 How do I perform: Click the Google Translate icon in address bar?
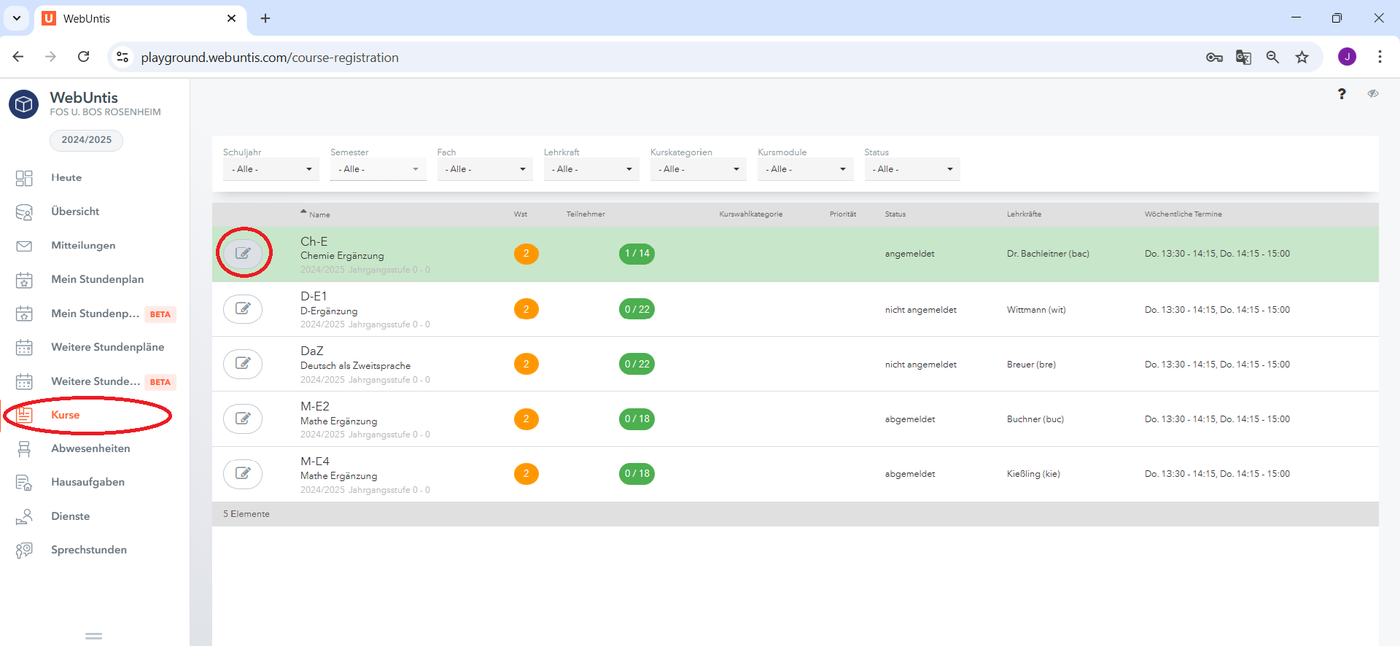[x=1243, y=58]
